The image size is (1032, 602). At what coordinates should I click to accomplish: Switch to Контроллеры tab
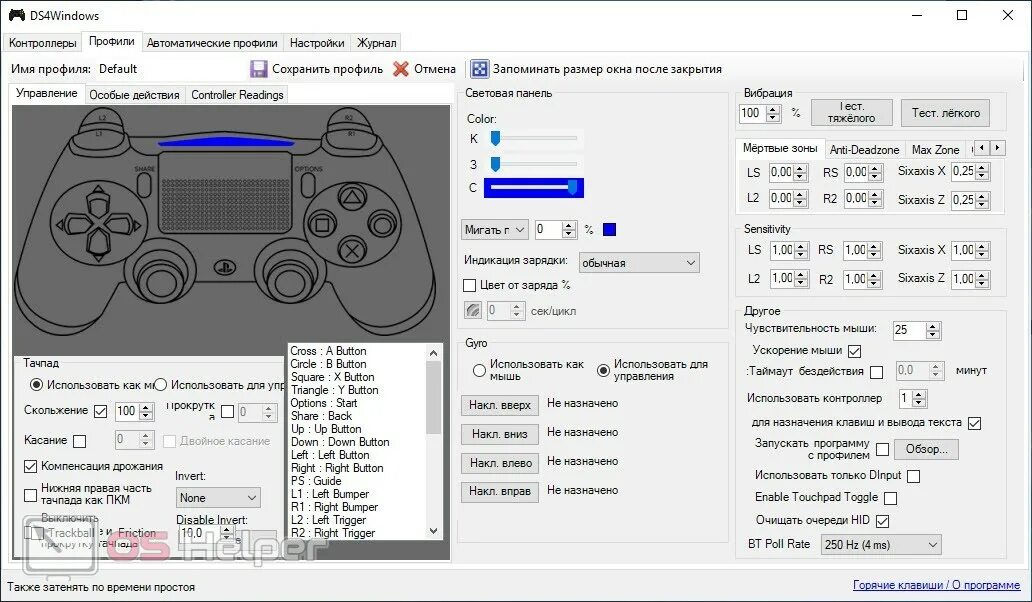point(43,43)
